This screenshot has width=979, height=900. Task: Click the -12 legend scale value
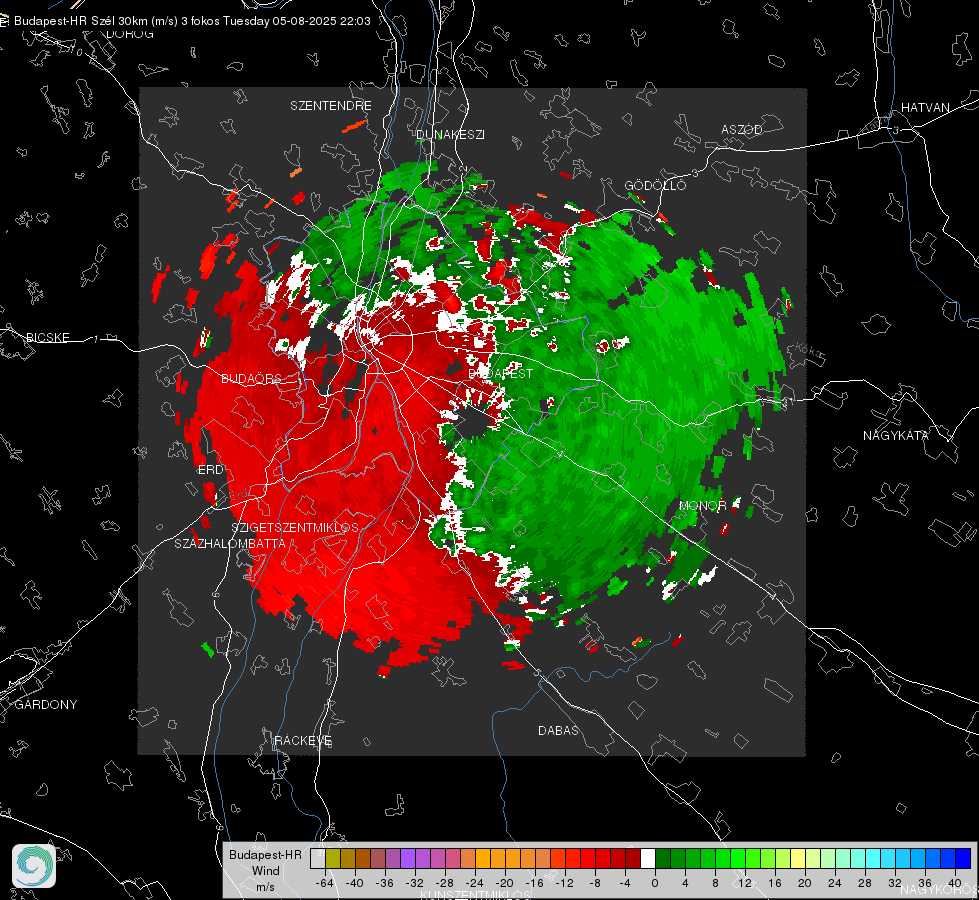click(564, 883)
